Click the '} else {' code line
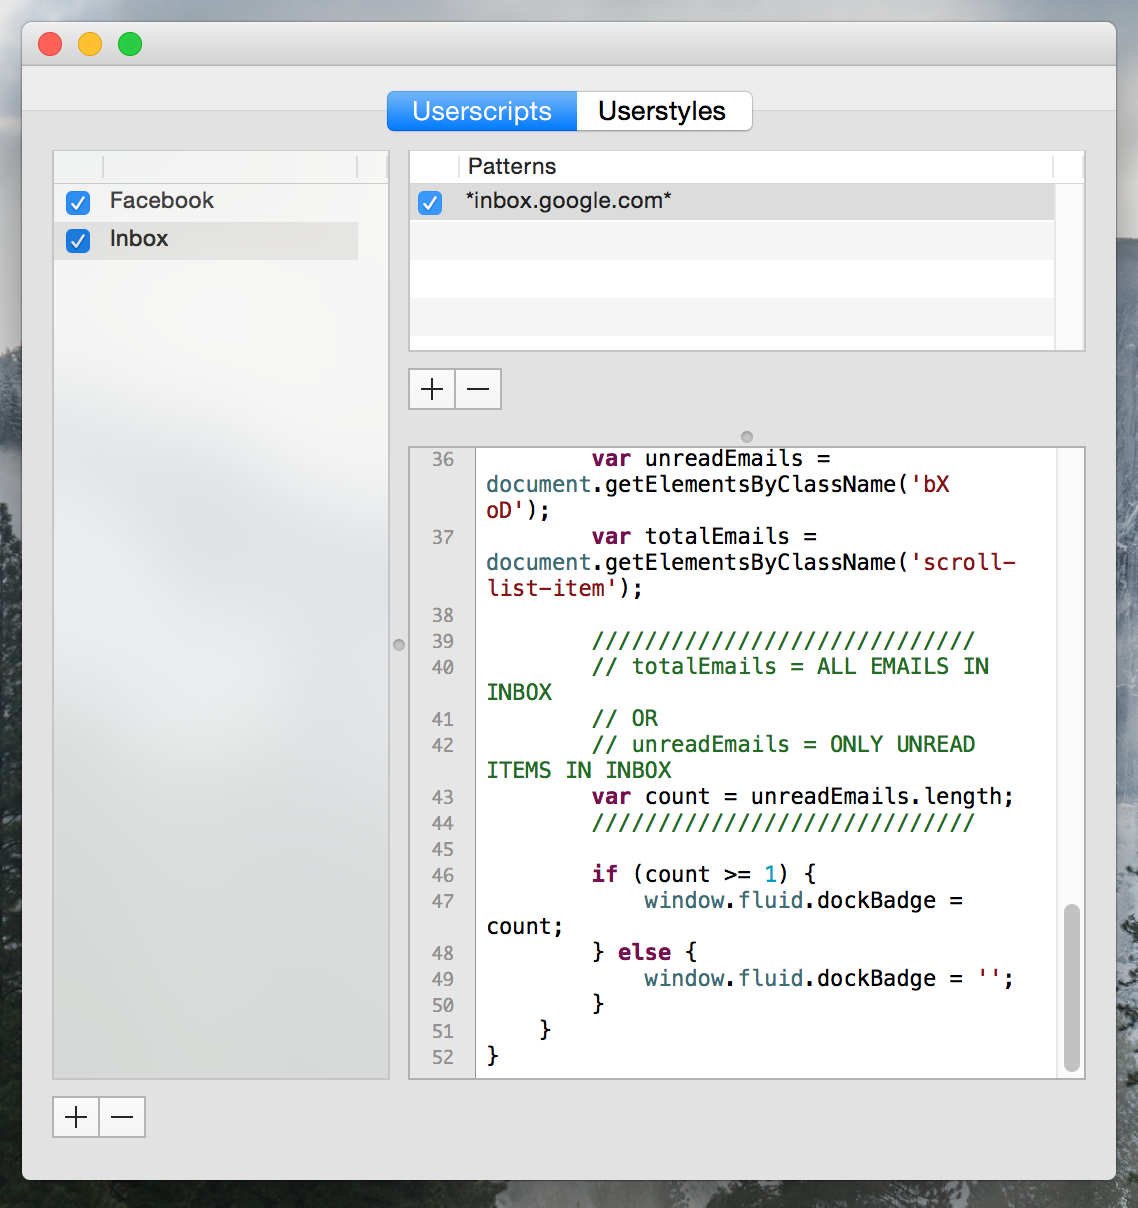This screenshot has height=1208, width=1138. pos(644,953)
